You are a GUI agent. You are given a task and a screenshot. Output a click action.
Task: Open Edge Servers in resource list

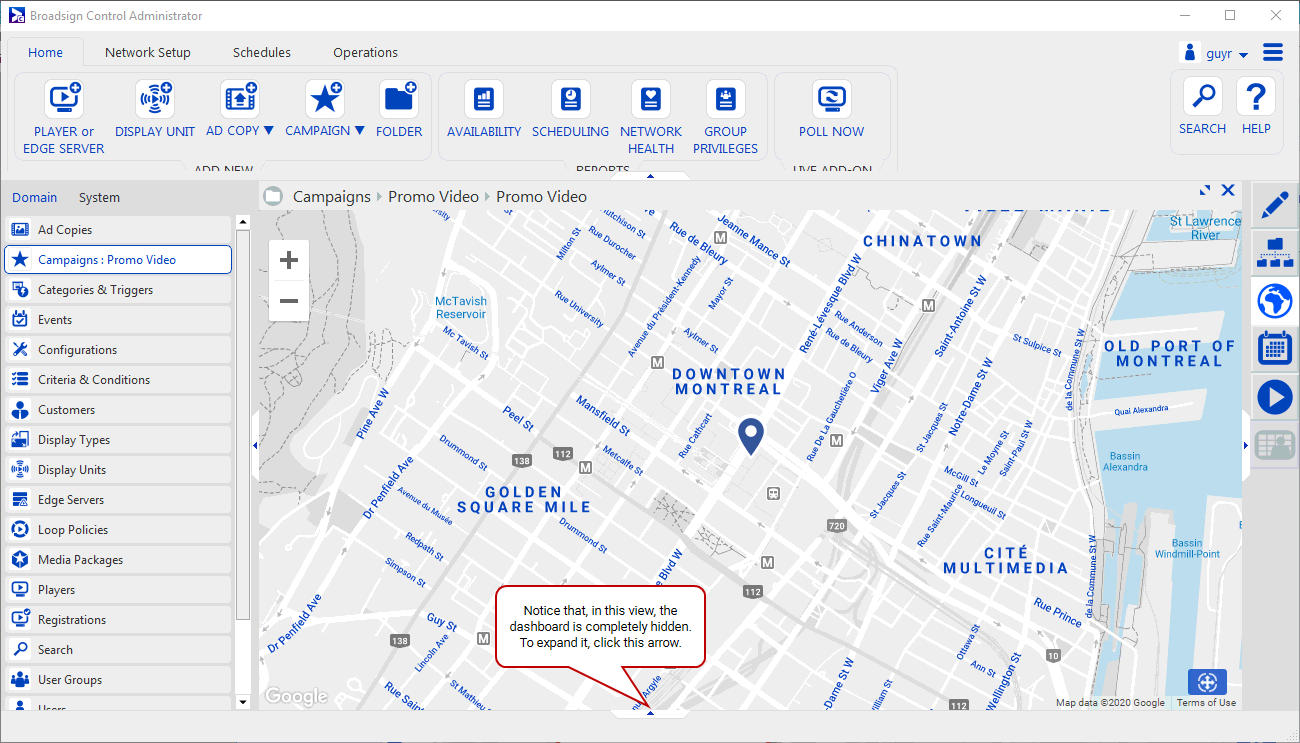click(x=118, y=500)
